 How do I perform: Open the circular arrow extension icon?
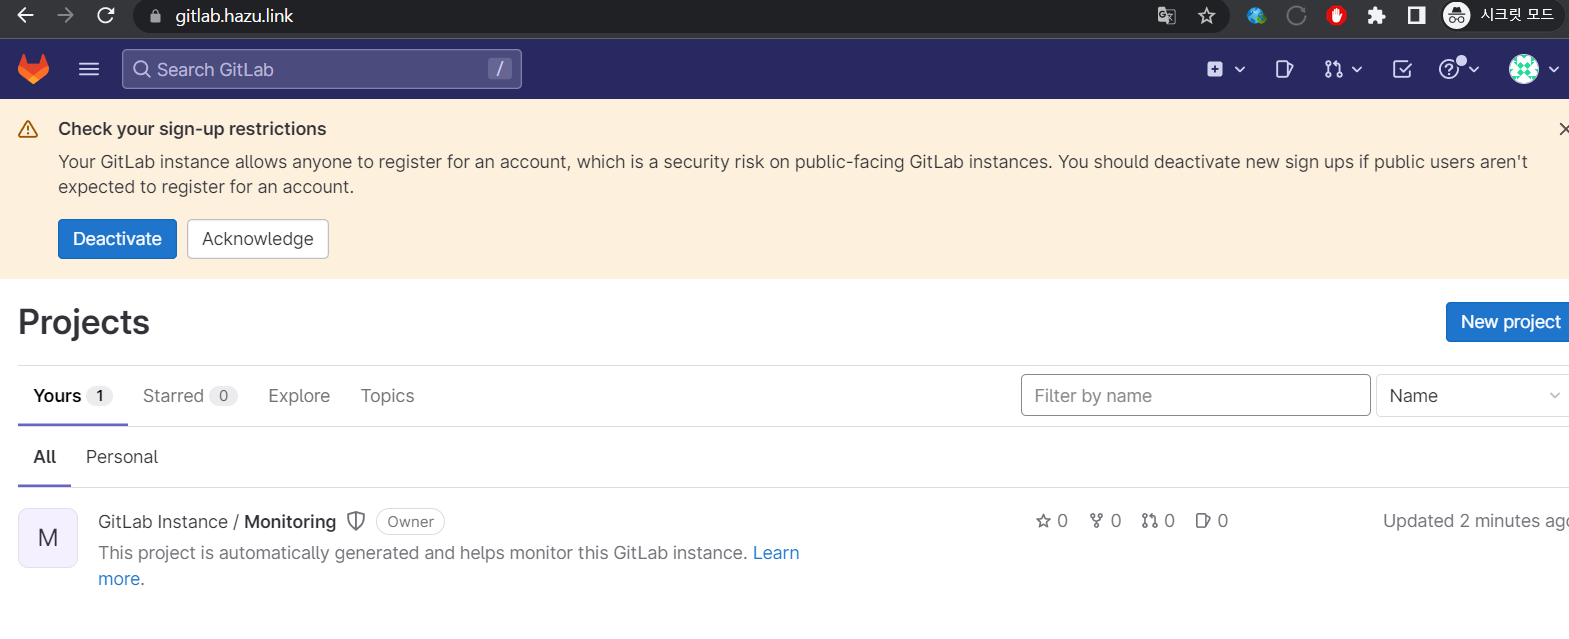point(1297,15)
